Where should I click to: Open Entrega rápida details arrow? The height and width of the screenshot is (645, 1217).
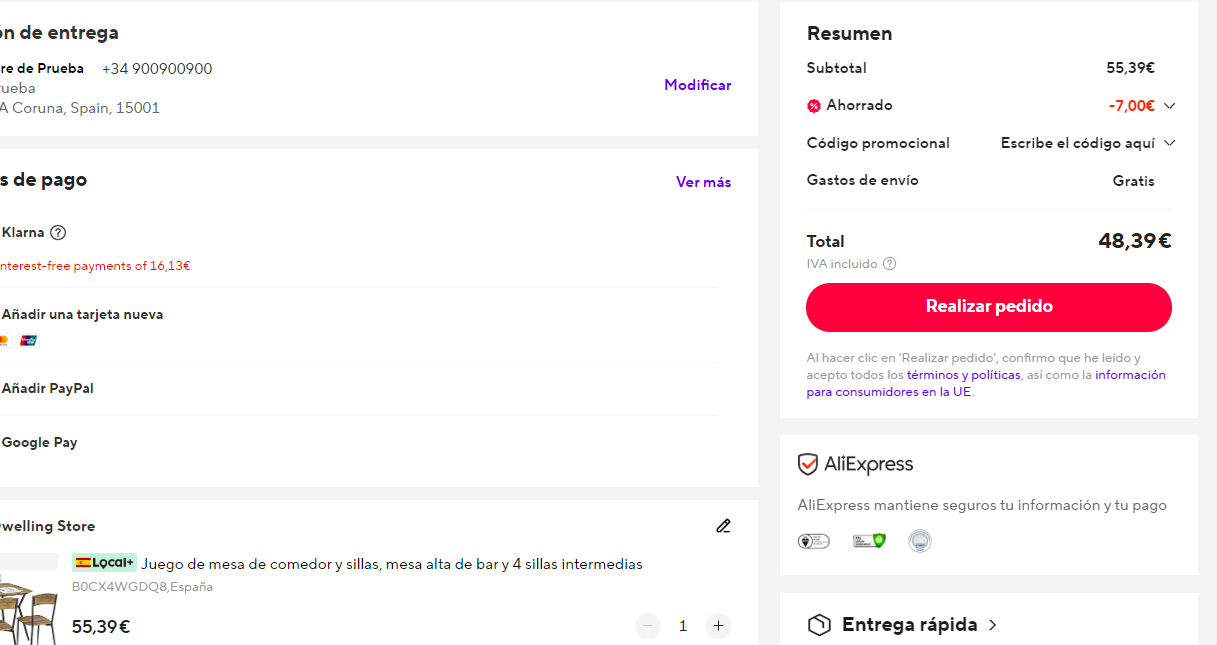tap(992, 625)
